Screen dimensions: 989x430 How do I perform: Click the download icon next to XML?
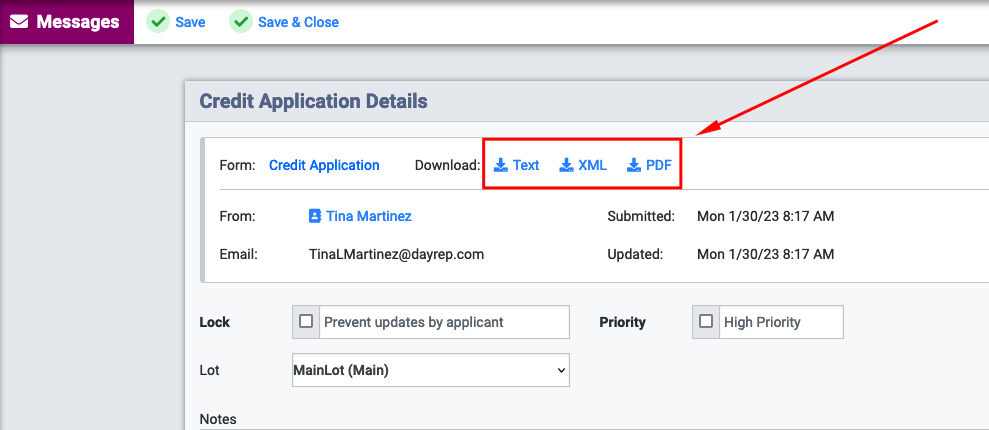coord(566,165)
